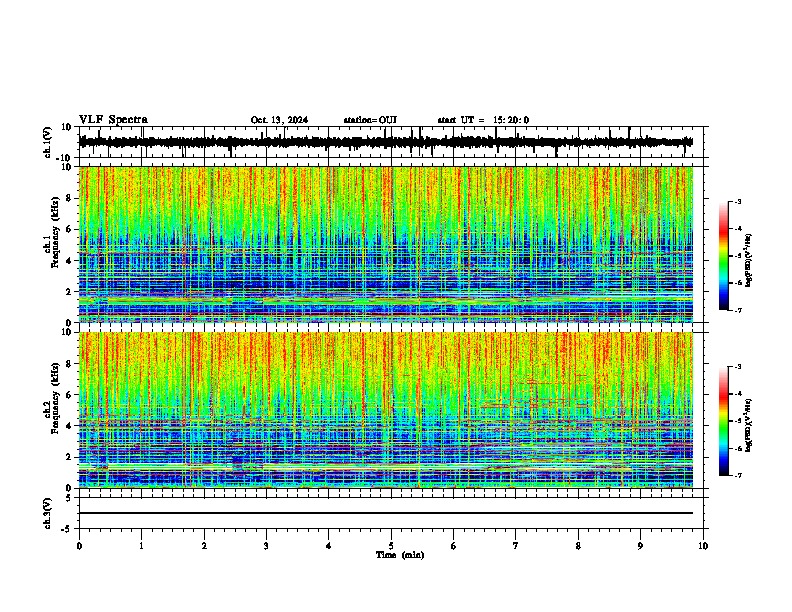Click the ch.2 colorbar log(PSD) label
Image resolution: width=792 pixels, height=612 pixels.
pos(749,426)
